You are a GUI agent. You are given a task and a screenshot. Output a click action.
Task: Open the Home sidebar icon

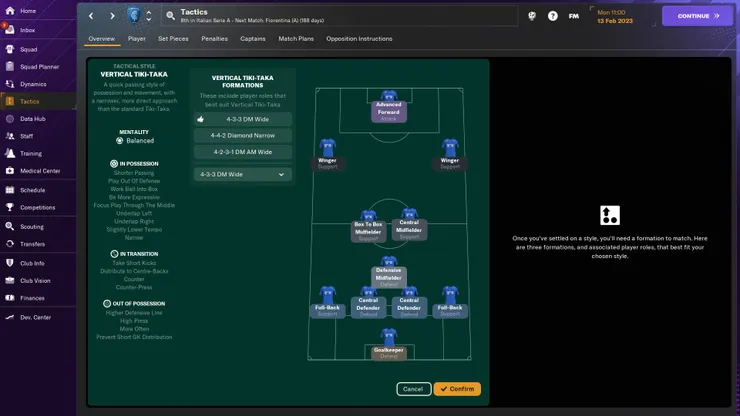pyautogui.click(x=10, y=10)
